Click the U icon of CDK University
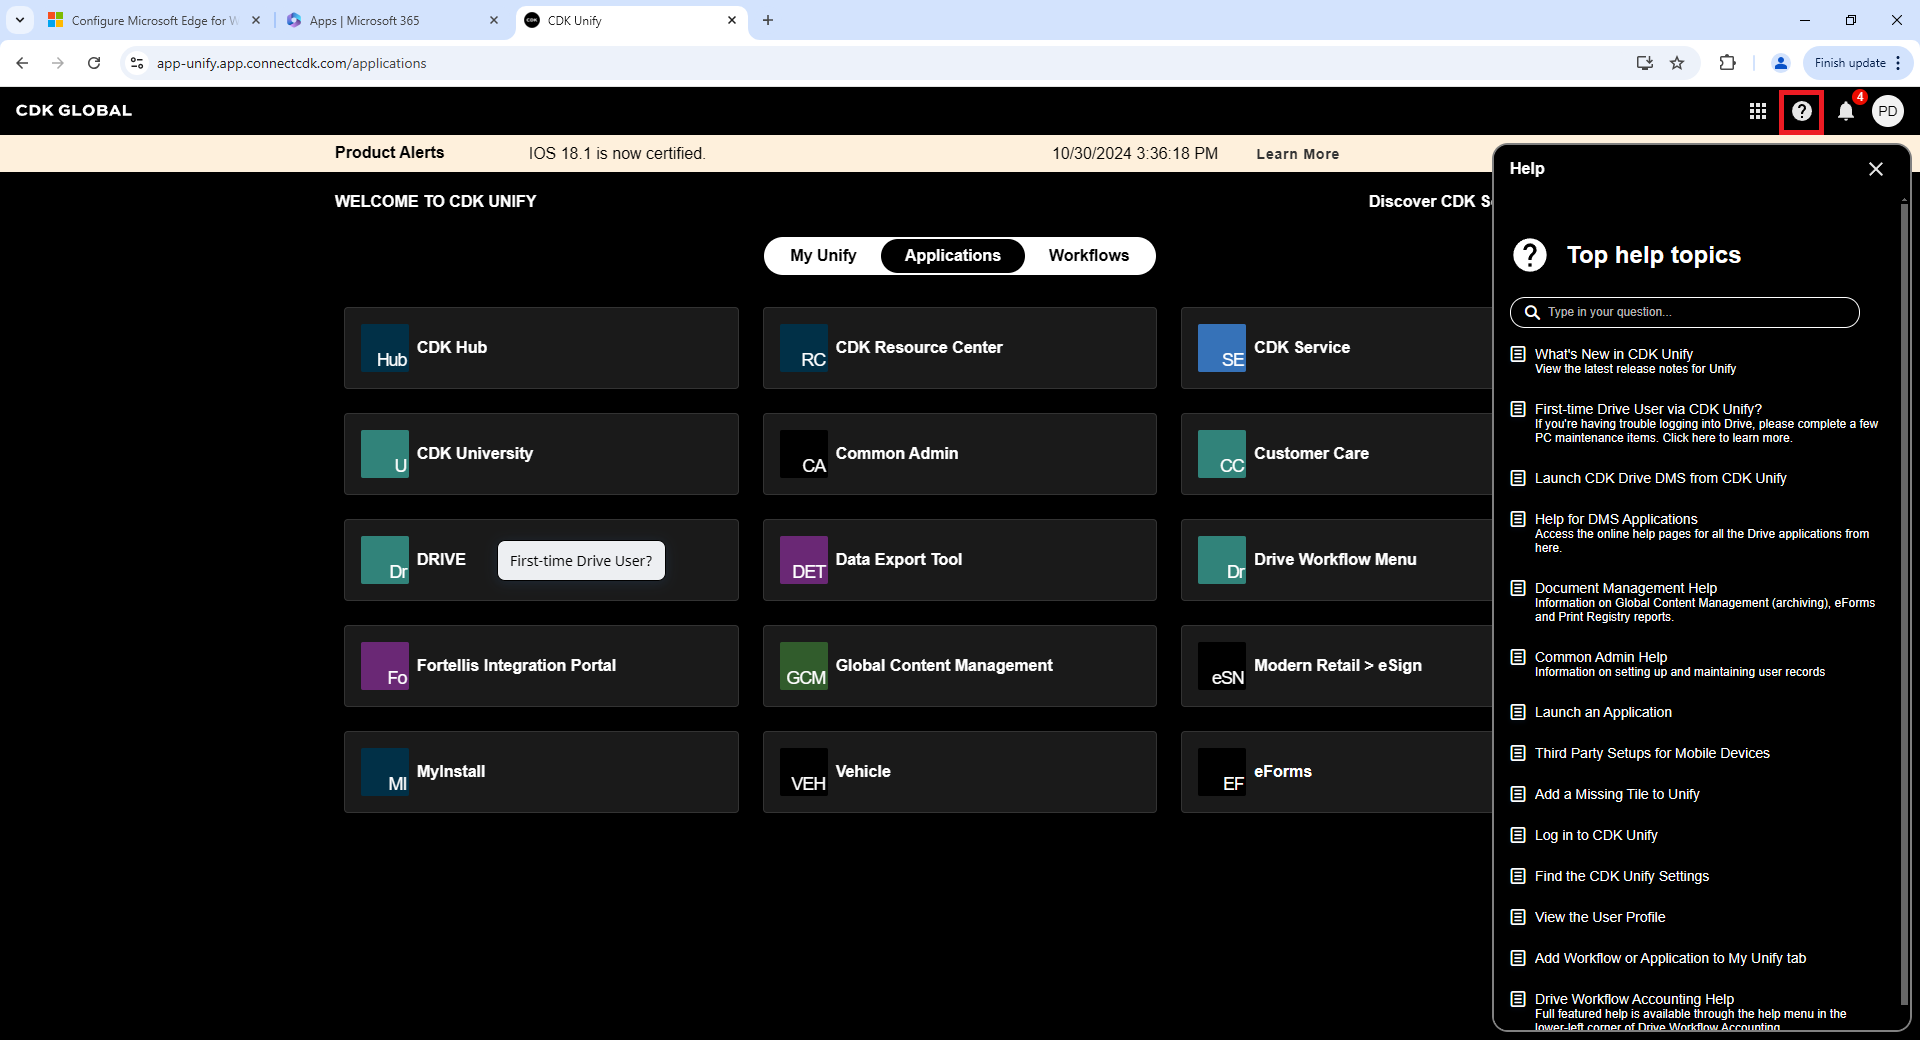 click(x=385, y=454)
